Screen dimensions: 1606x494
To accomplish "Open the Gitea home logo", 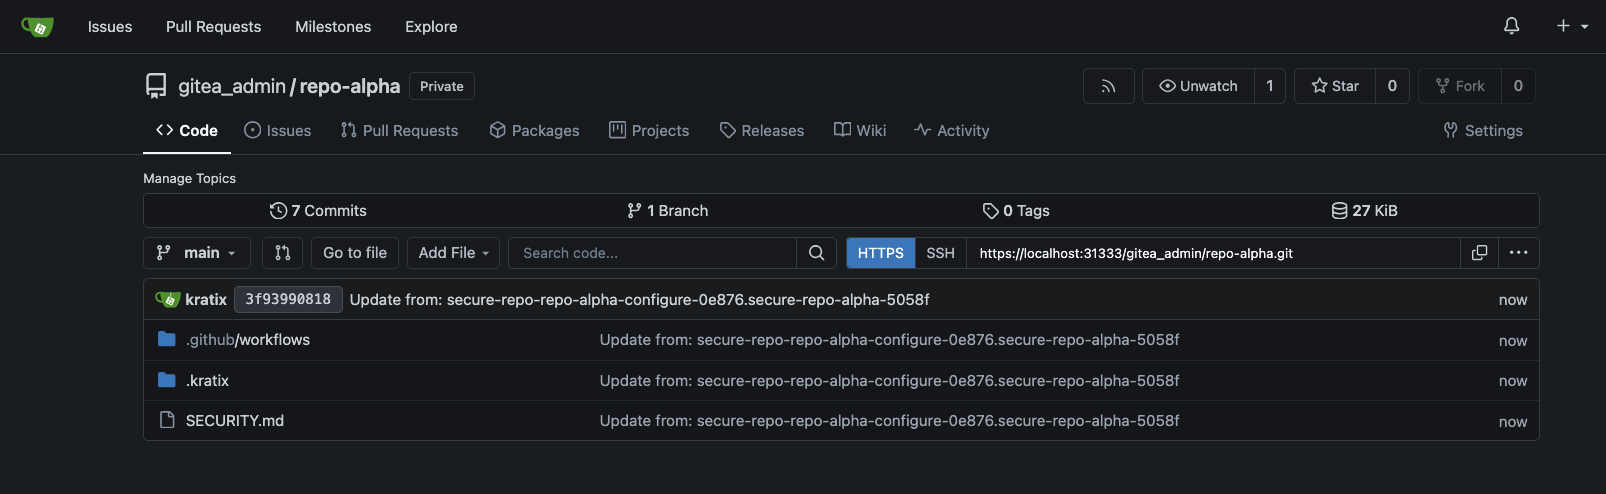I will (37, 27).
